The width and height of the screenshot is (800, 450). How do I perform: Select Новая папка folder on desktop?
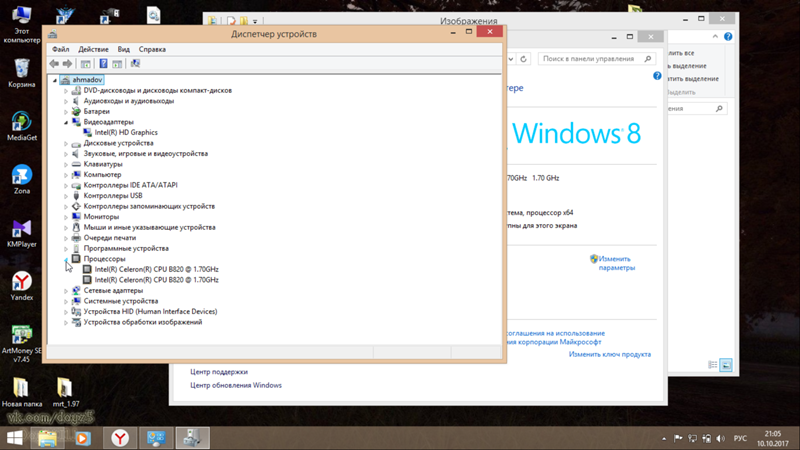point(21,392)
